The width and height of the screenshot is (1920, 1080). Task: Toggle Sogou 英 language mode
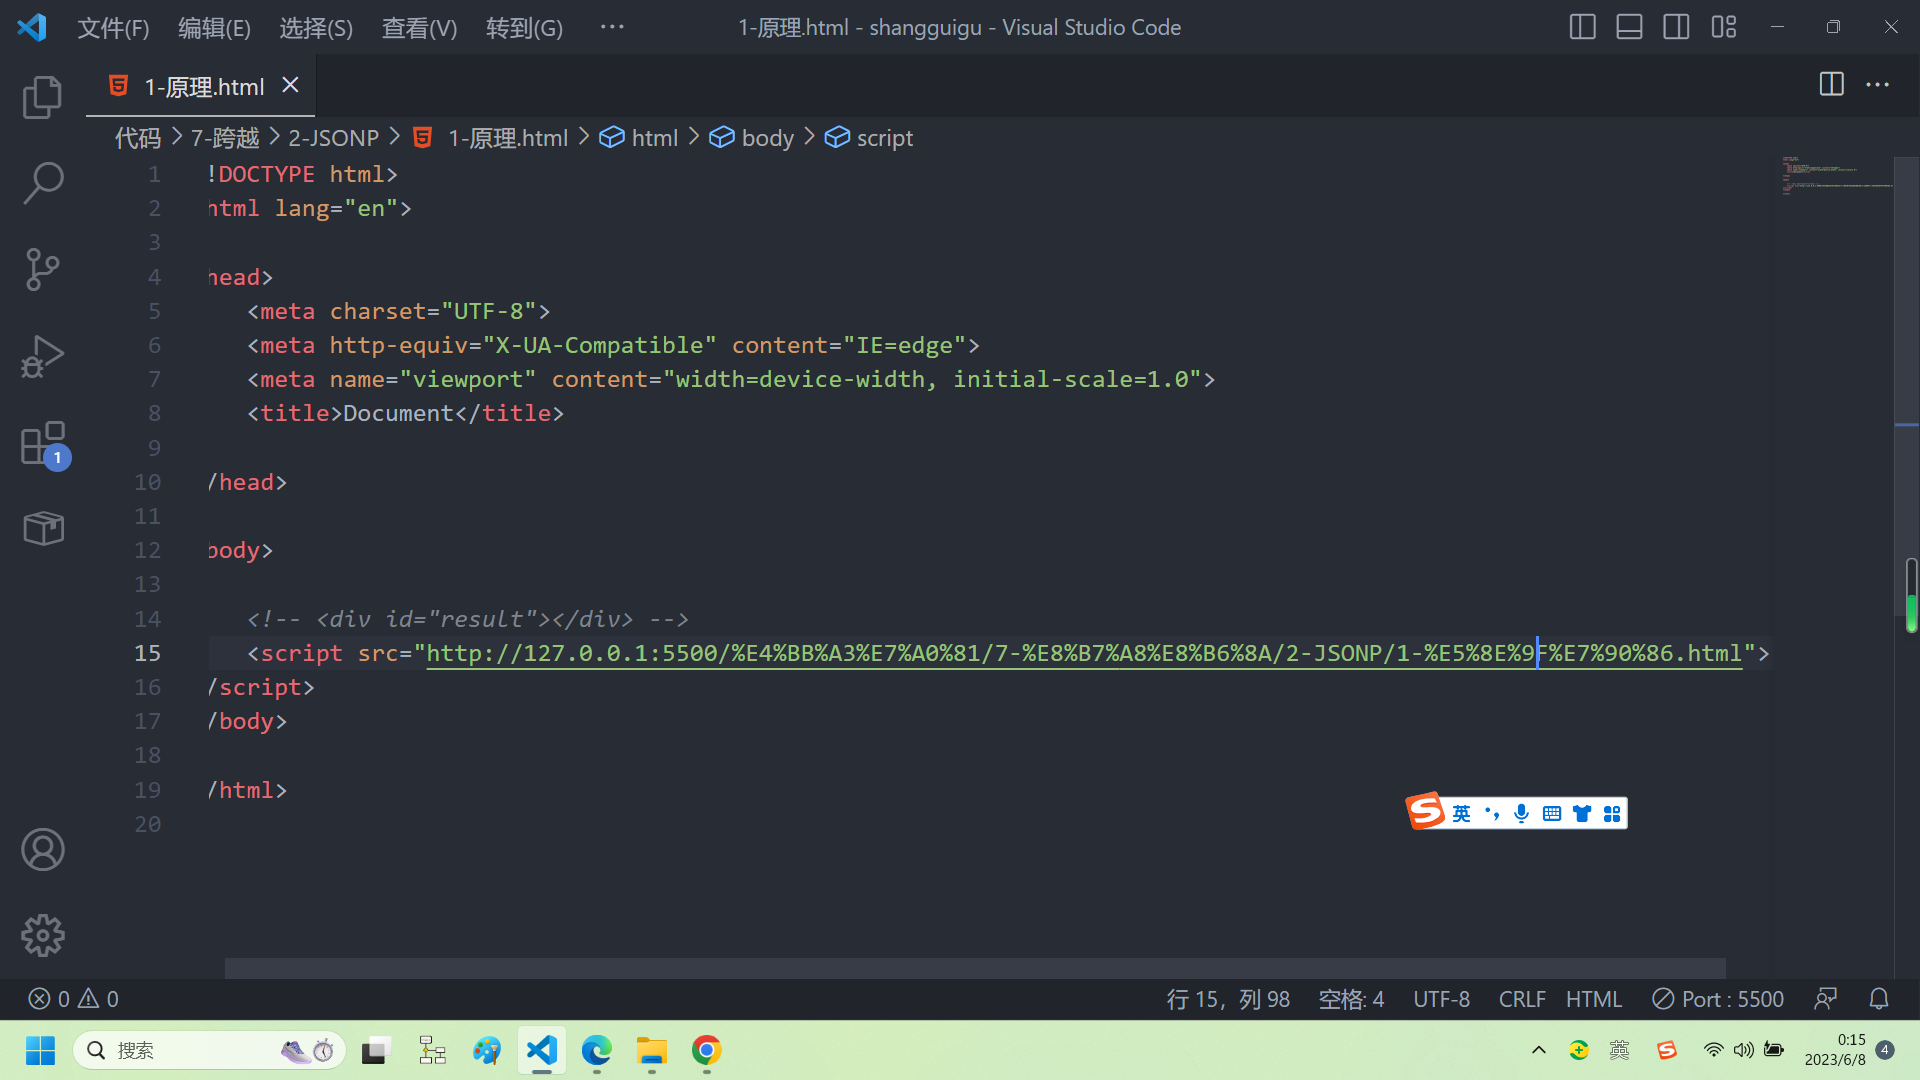(x=1461, y=814)
